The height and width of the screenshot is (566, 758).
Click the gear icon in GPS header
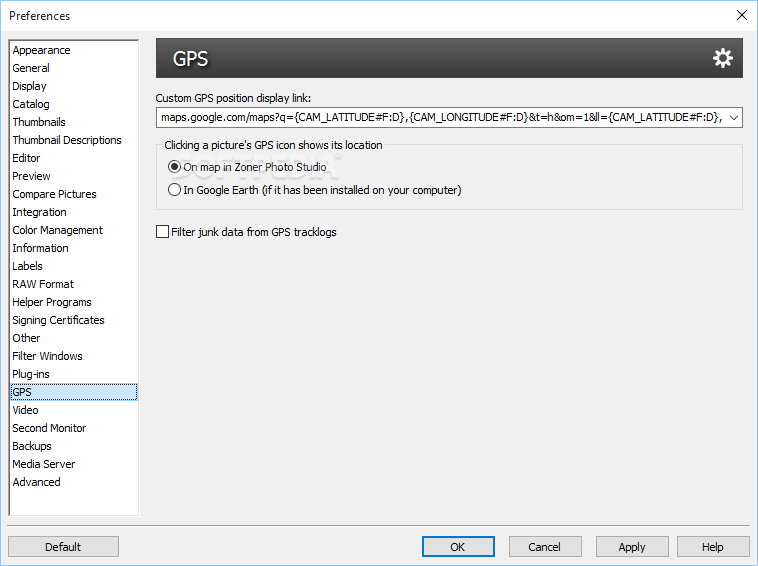[723, 58]
